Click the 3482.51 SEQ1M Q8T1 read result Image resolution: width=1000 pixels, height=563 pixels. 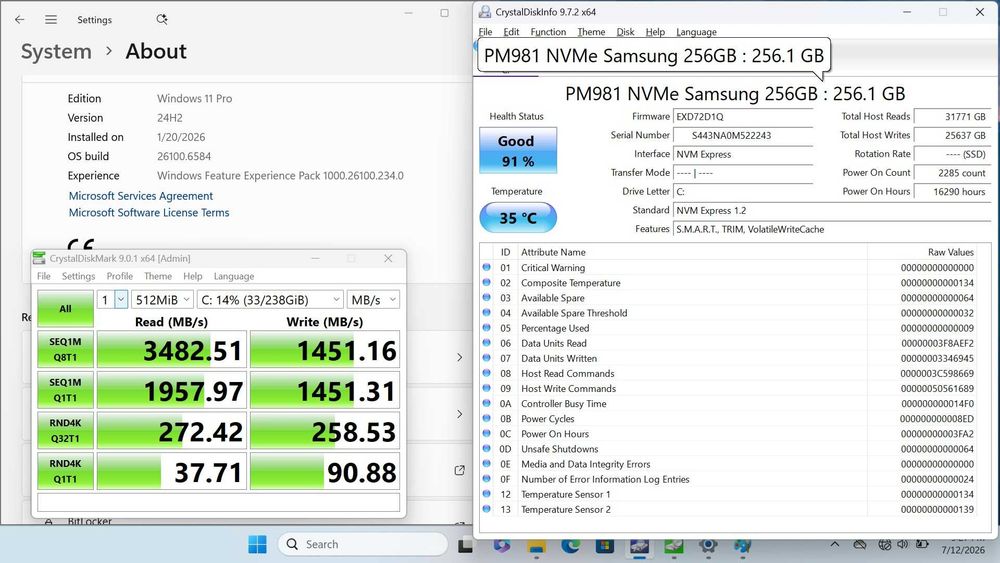click(x=172, y=349)
